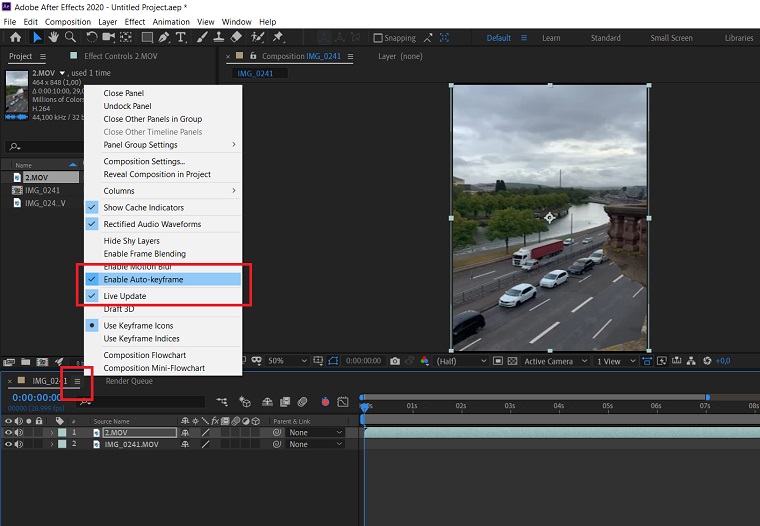Uncheck Show Cache Indicators option

tap(143, 207)
